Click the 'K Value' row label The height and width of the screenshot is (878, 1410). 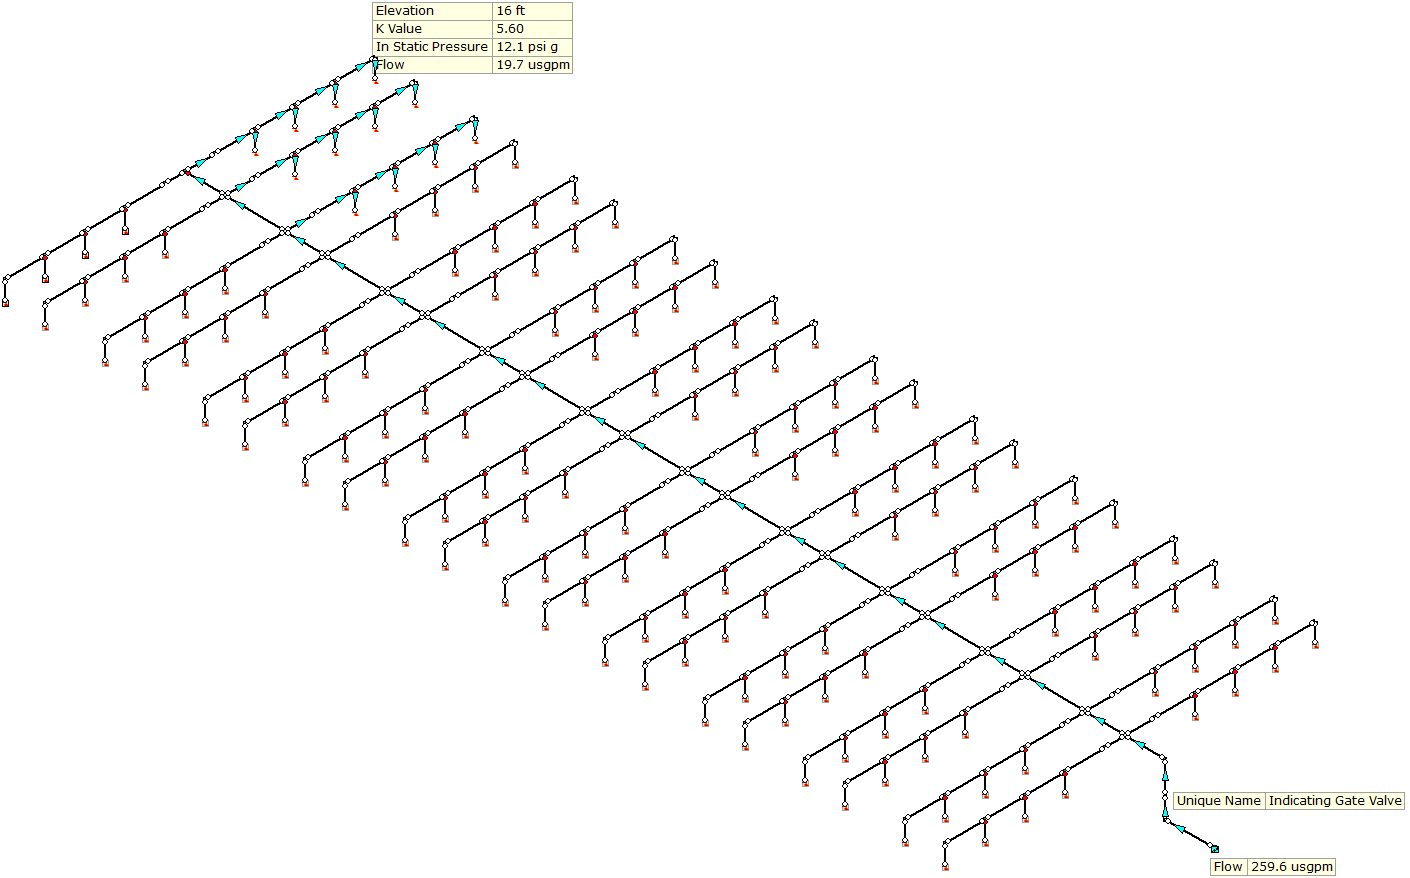399,29
